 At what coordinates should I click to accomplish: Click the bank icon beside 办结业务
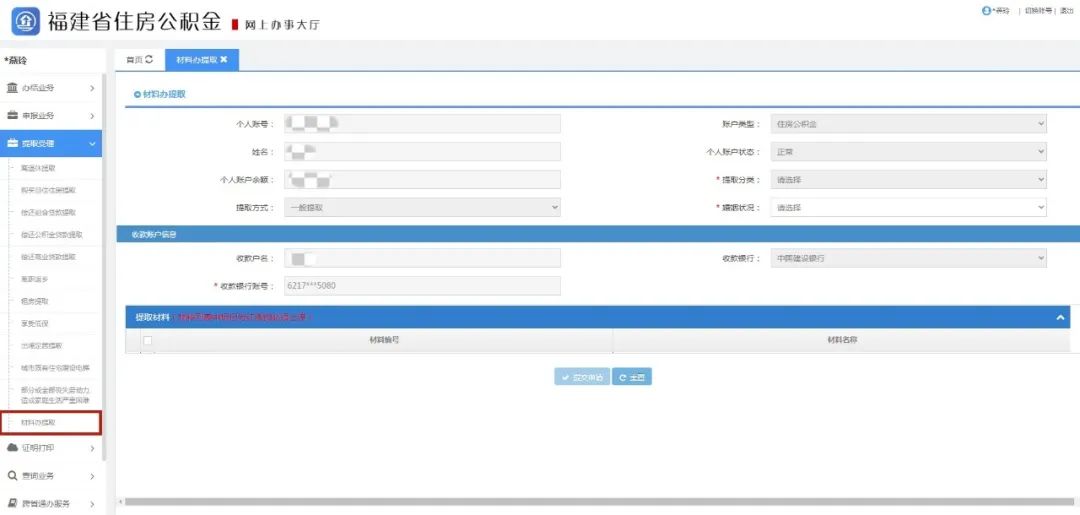pos(12,88)
